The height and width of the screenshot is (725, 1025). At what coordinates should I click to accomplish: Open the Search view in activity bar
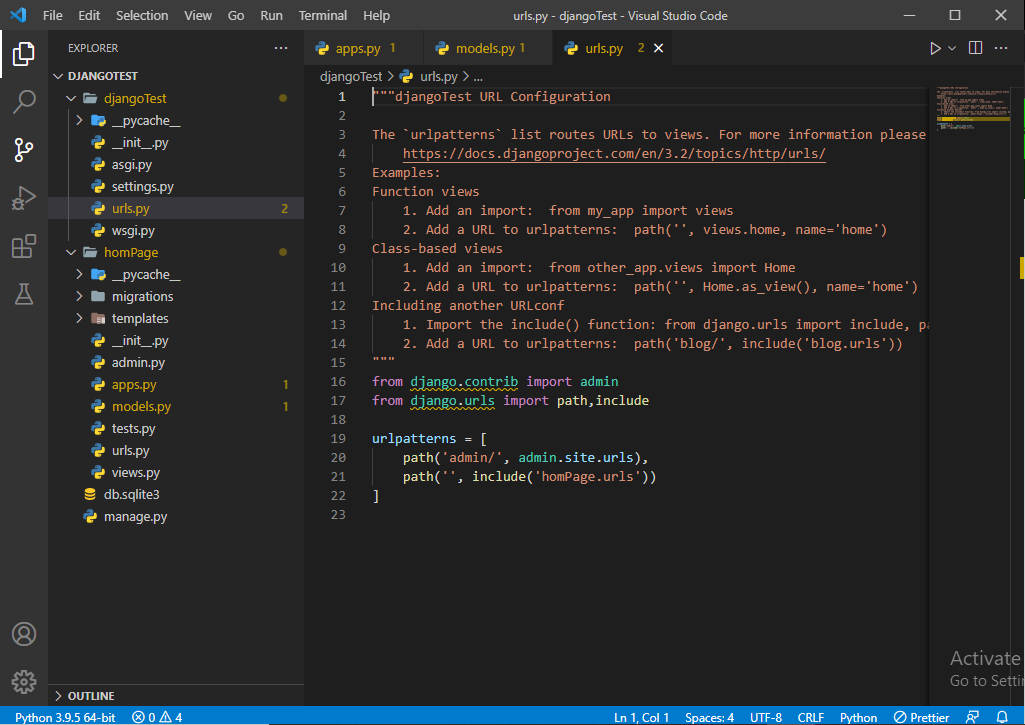coord(24,102)
